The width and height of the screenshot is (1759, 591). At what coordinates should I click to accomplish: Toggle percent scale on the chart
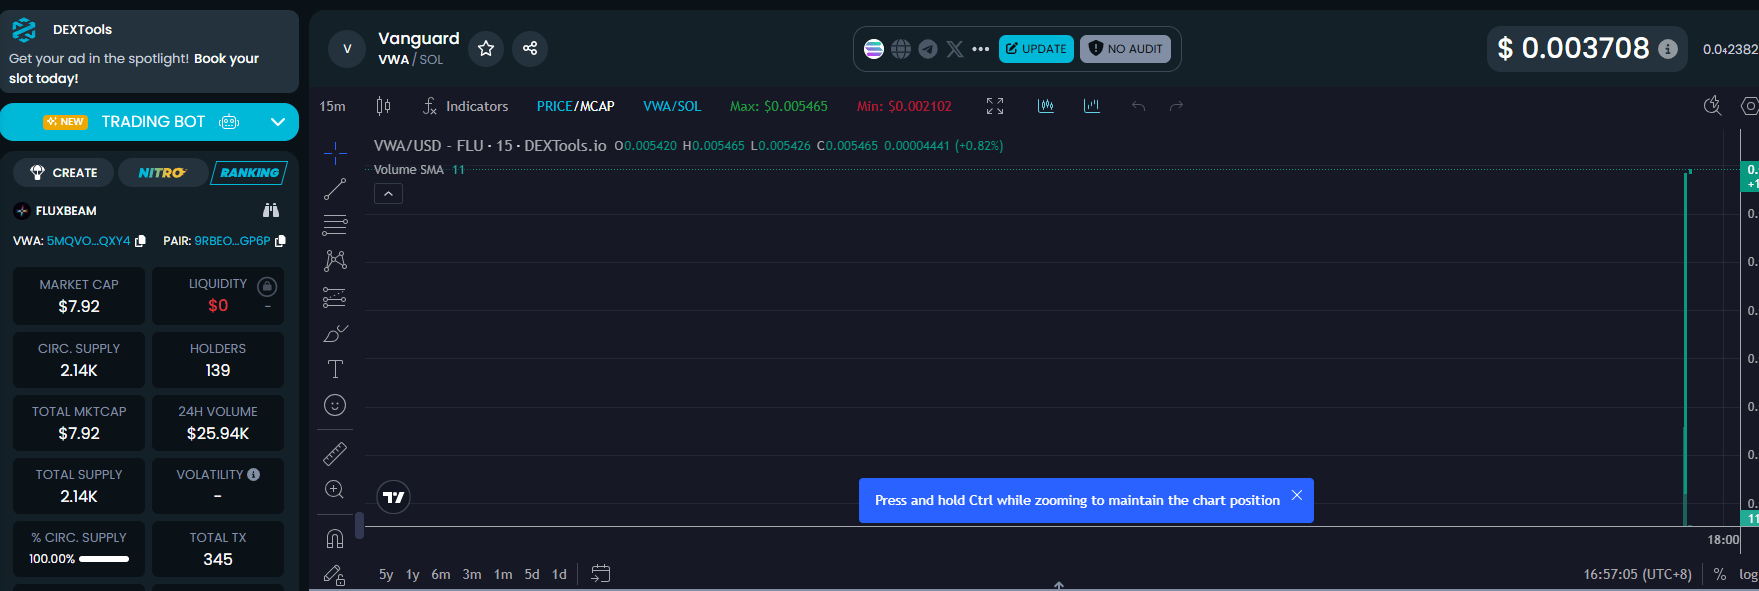click(x=1720, y=574)
